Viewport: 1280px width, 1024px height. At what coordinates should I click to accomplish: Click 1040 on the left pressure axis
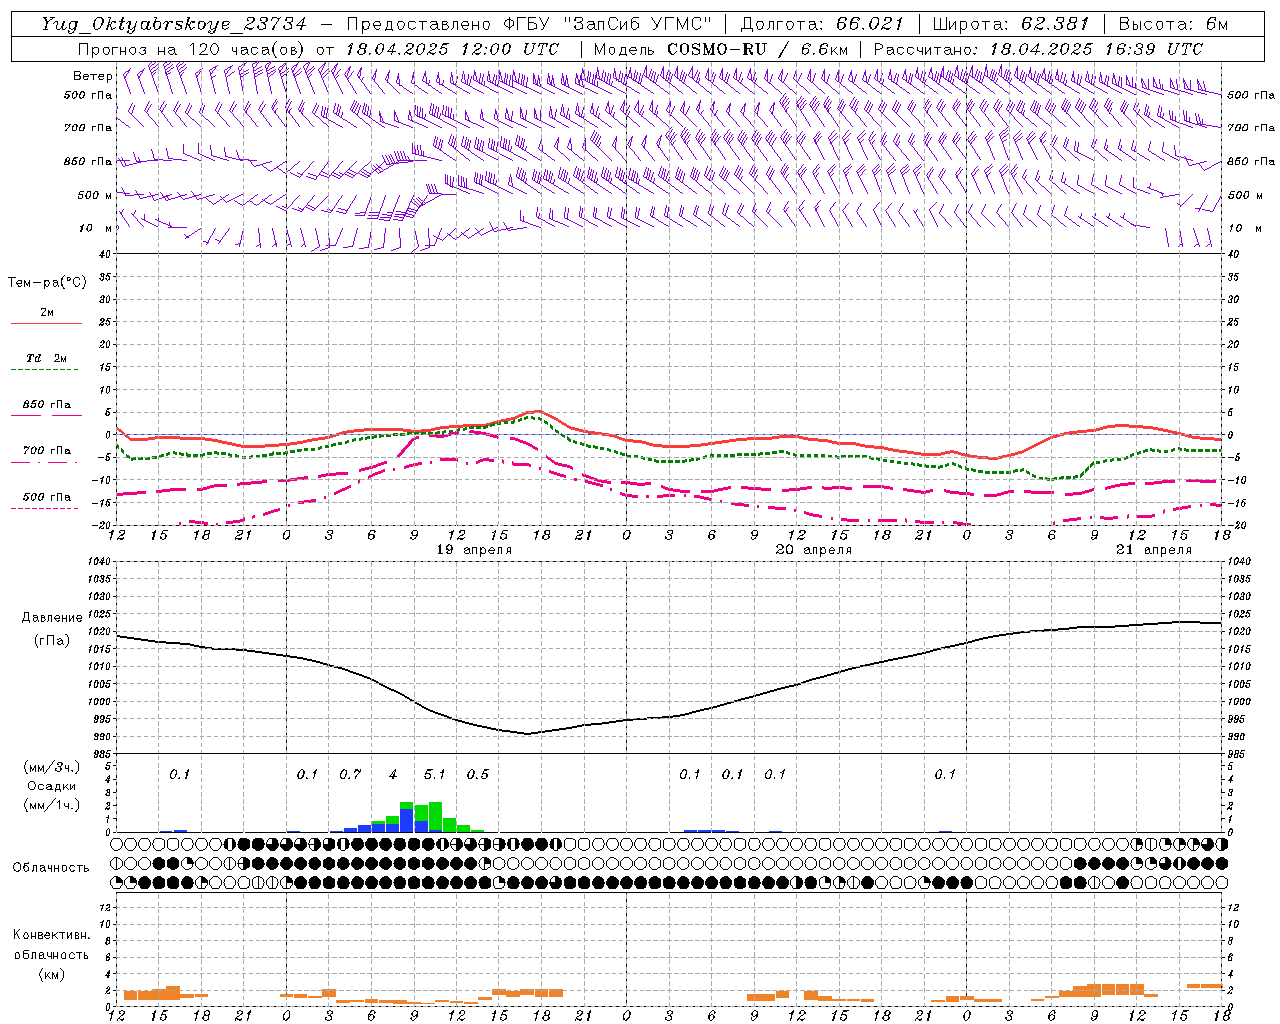[x=101, y=562]
